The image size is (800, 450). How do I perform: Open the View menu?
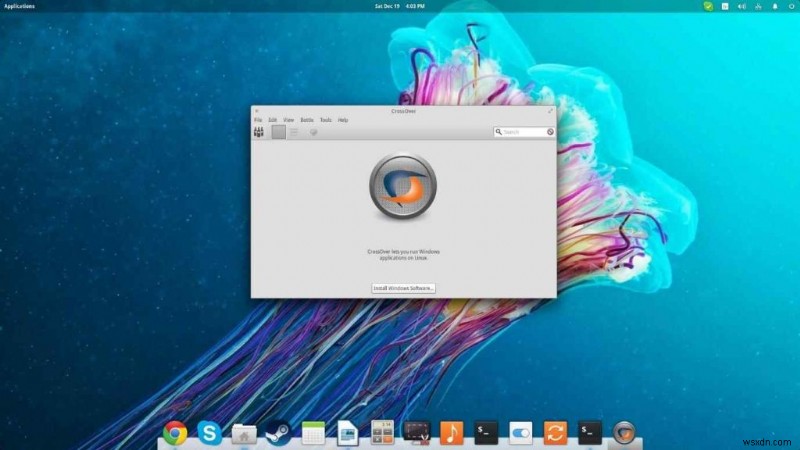point(288,120)
